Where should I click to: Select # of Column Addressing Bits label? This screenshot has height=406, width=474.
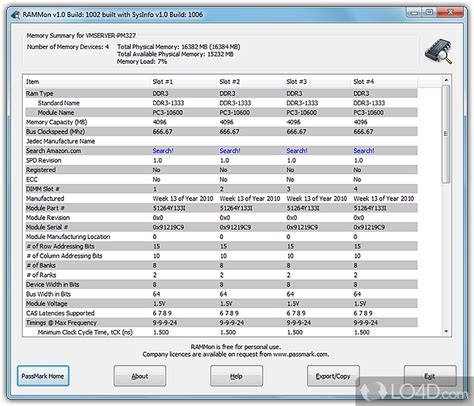pyautogui.click(x=64, y=256)
